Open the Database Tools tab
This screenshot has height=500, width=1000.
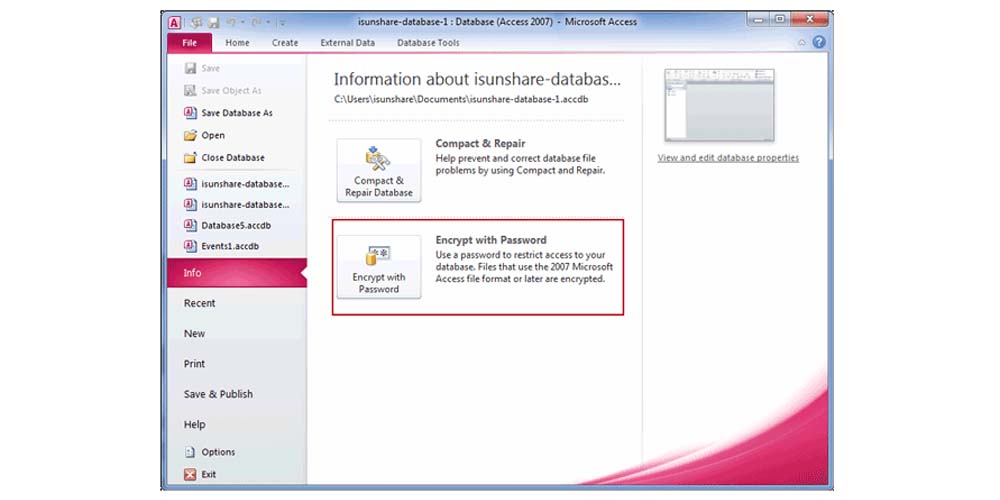coord(428,43)
